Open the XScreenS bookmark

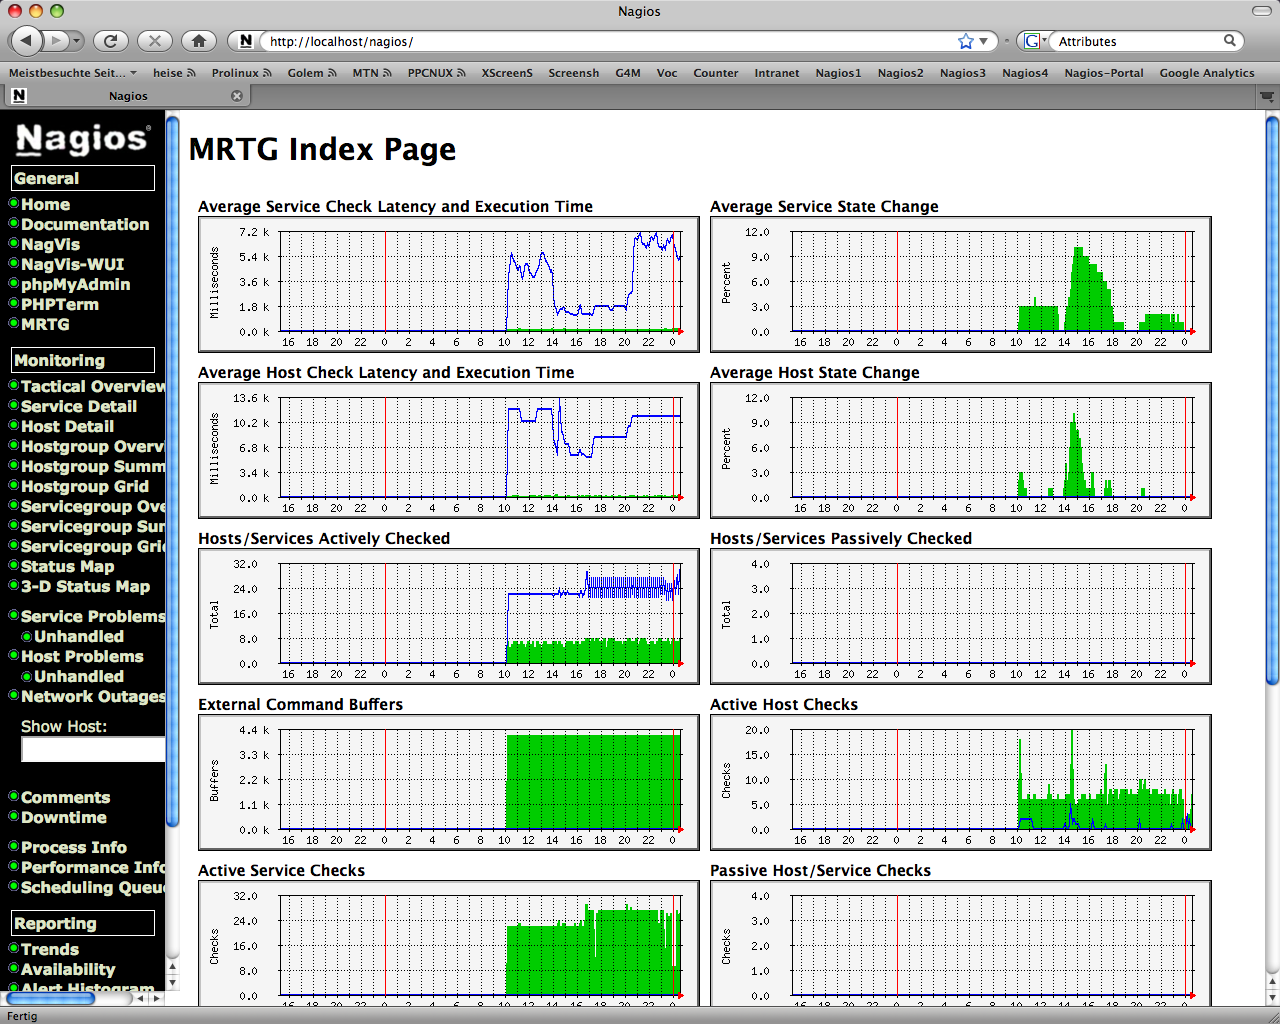(507, 73)
